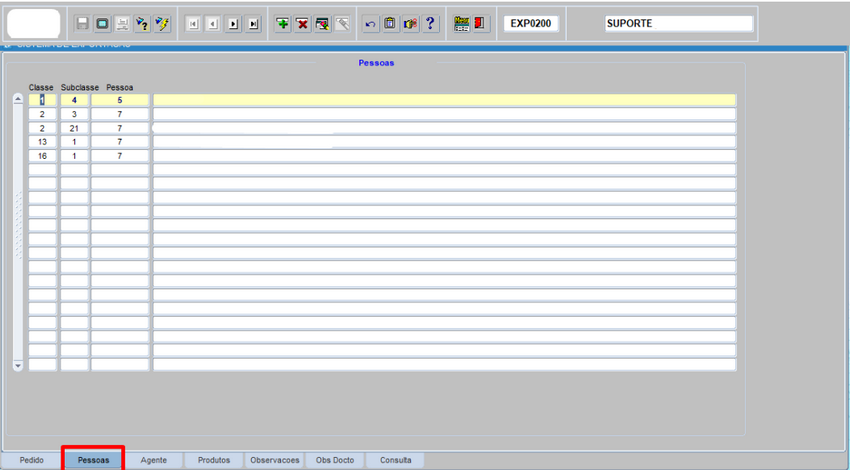Click the red exit door icon
This screenshot has height=470, width=850.
(481, 23)
